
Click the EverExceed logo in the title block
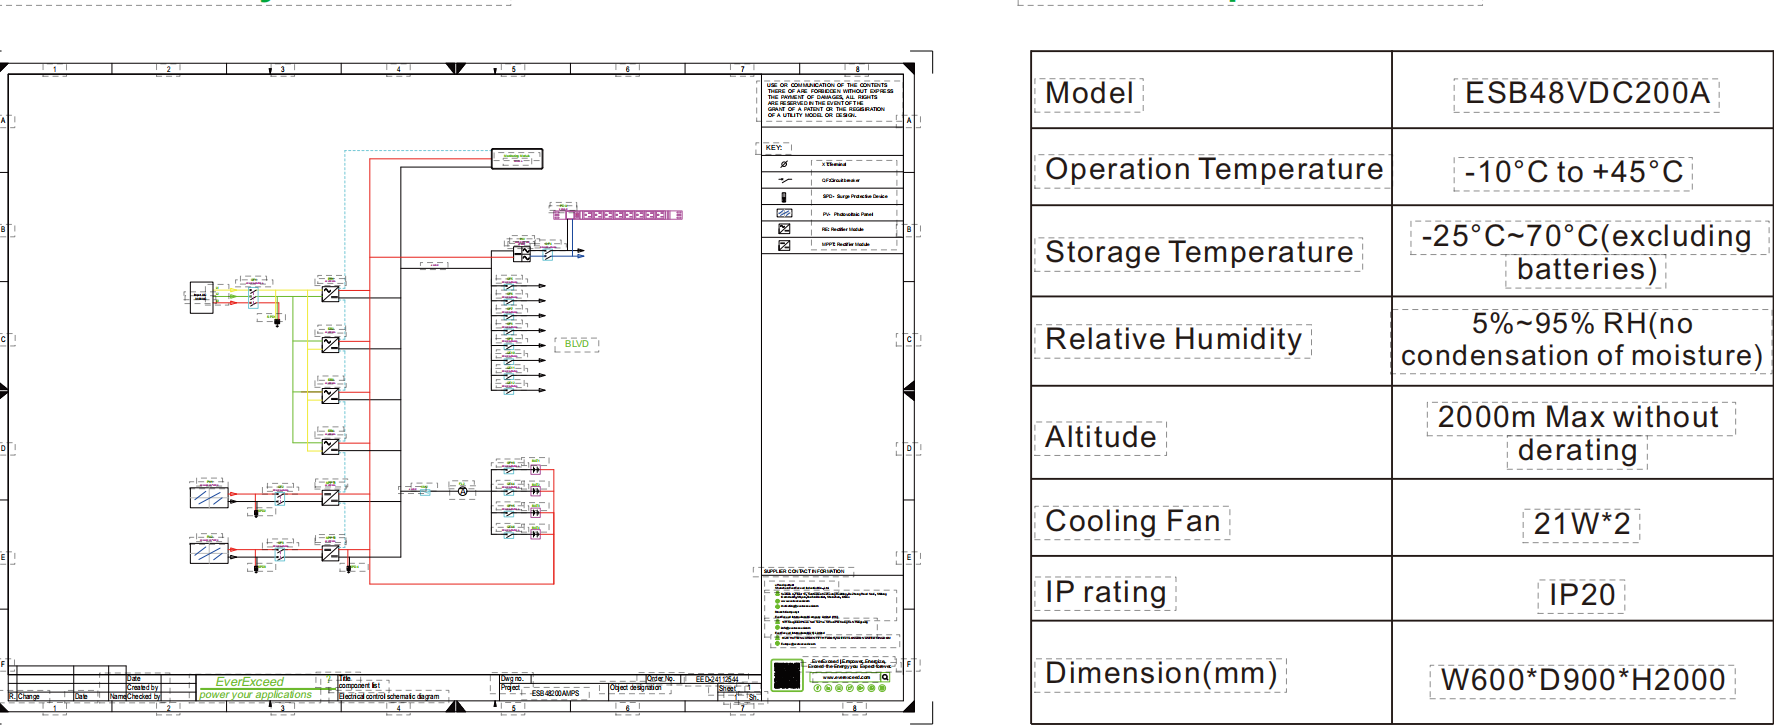250,682
